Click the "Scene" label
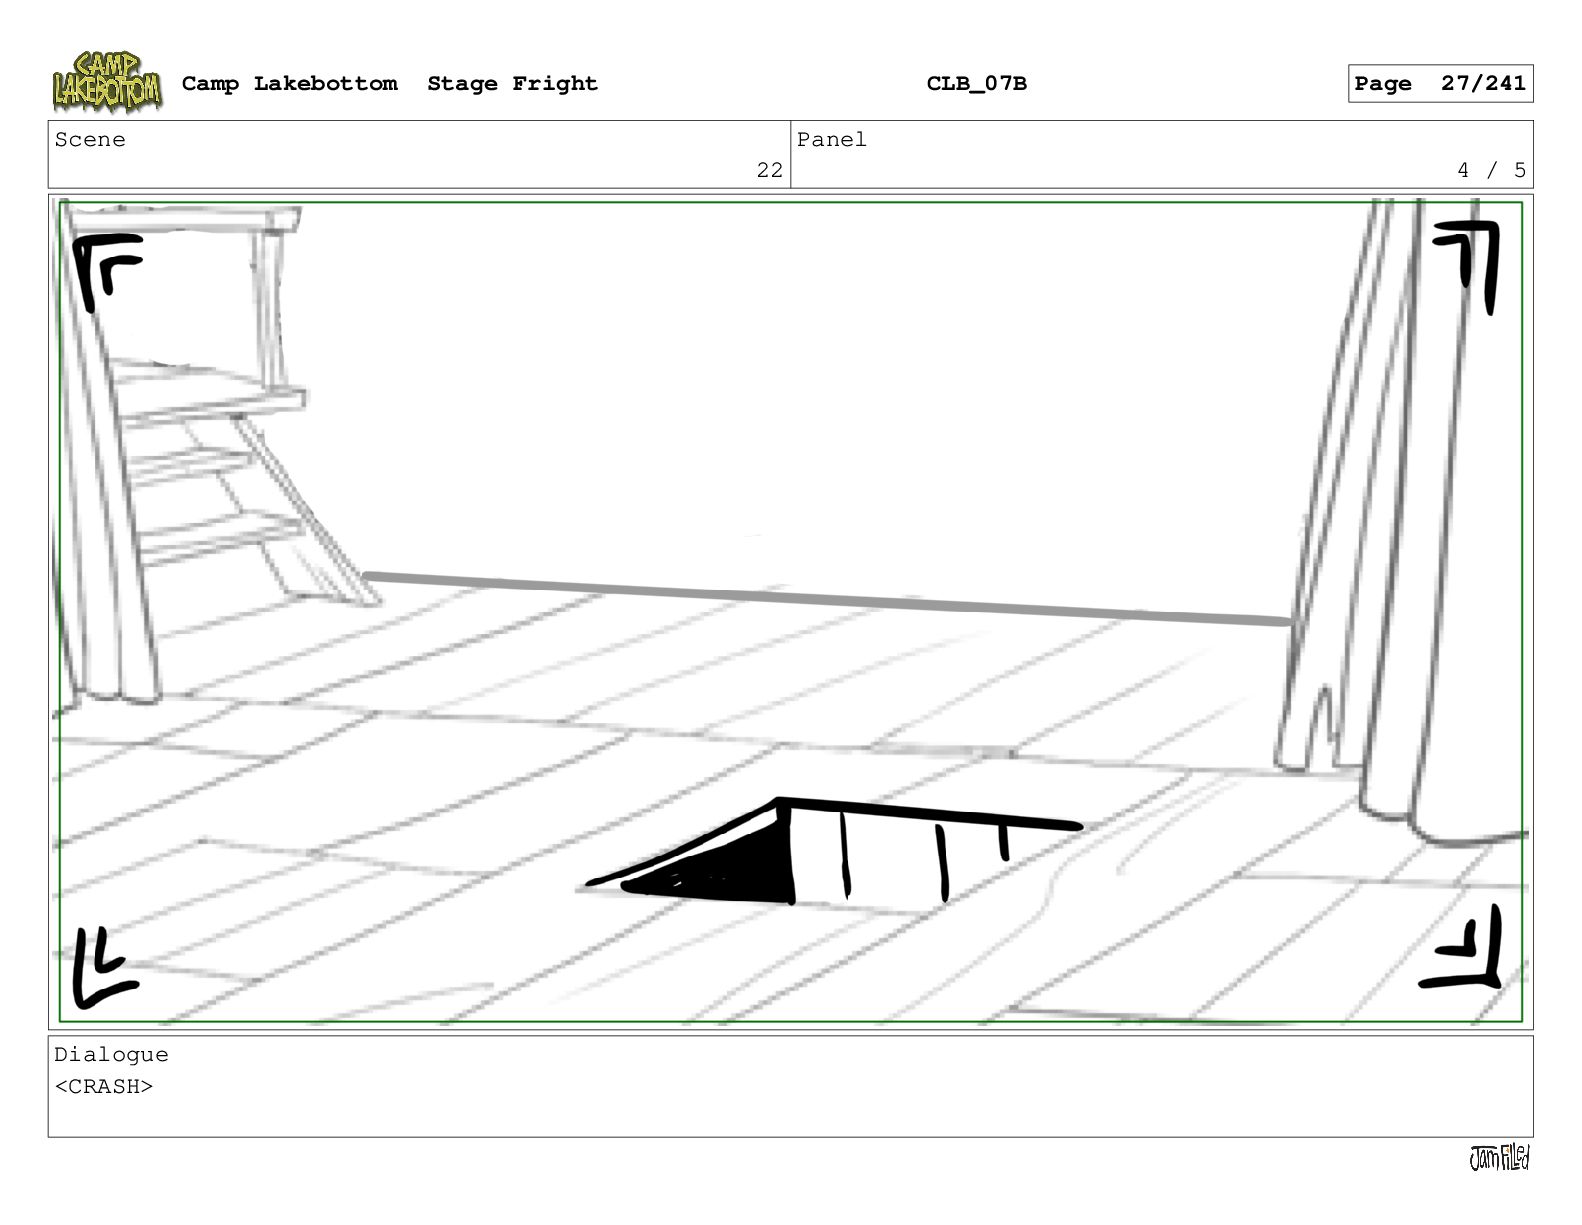The width and height of the screenshot is (1582, 1225). [x=90, y=140]
